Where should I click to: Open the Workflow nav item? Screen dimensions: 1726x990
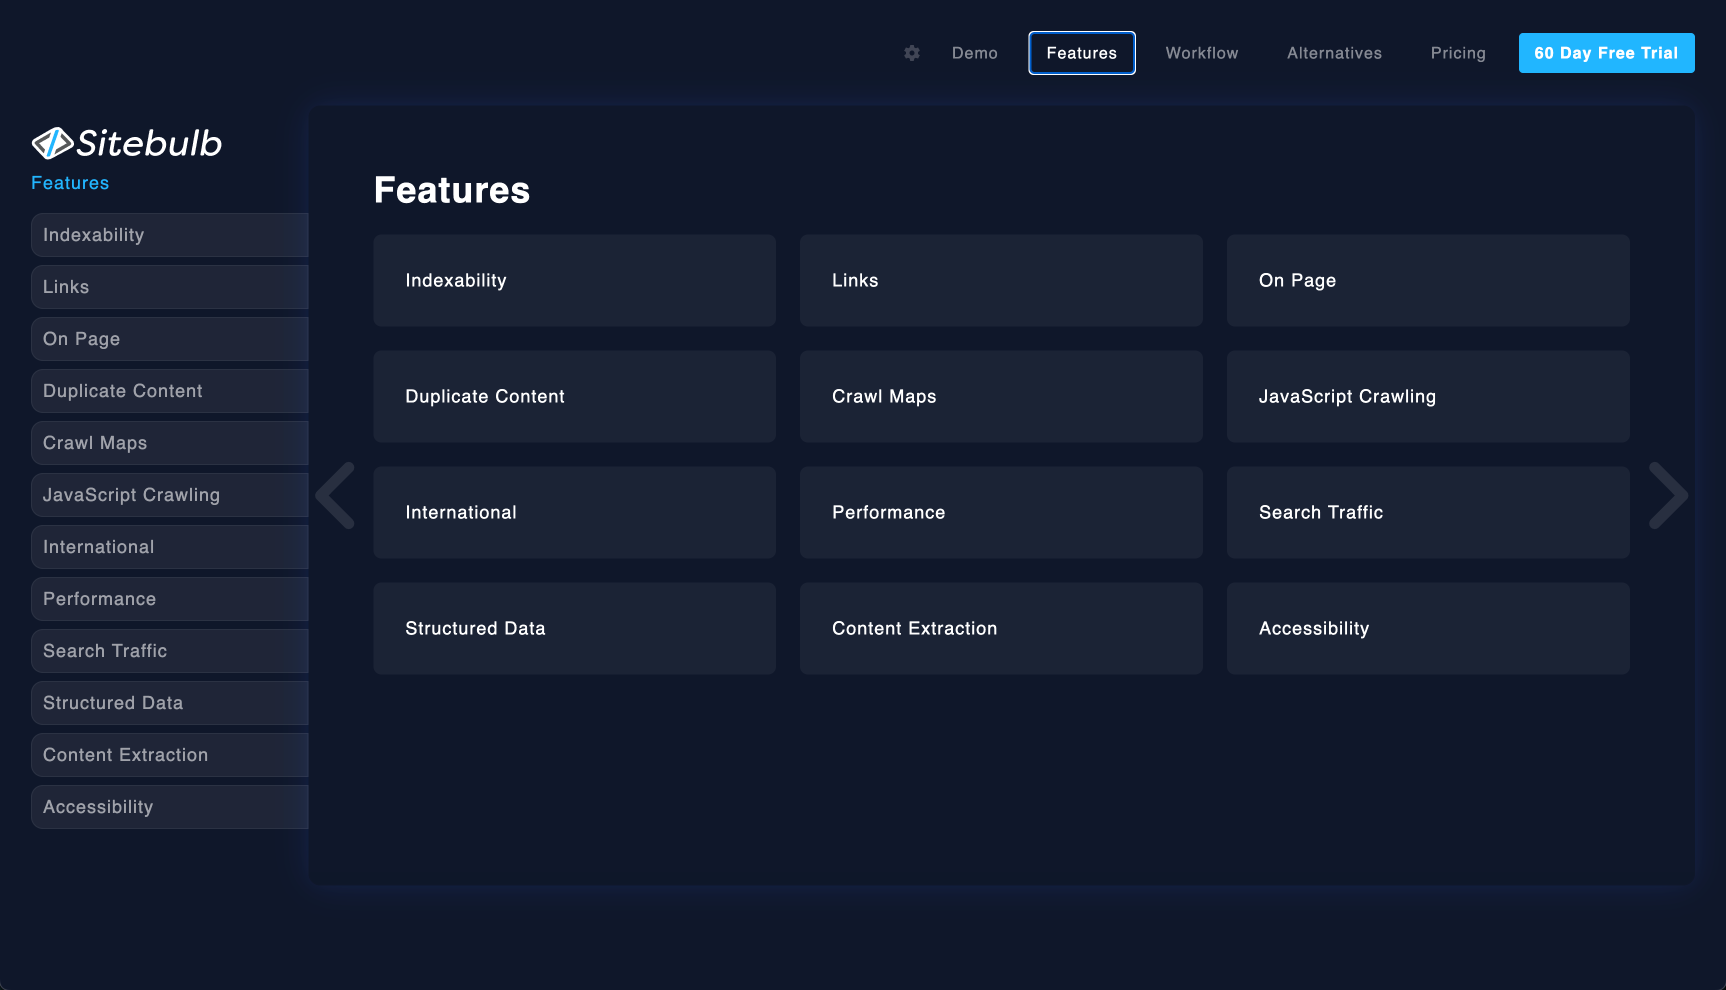point(1201,53)
